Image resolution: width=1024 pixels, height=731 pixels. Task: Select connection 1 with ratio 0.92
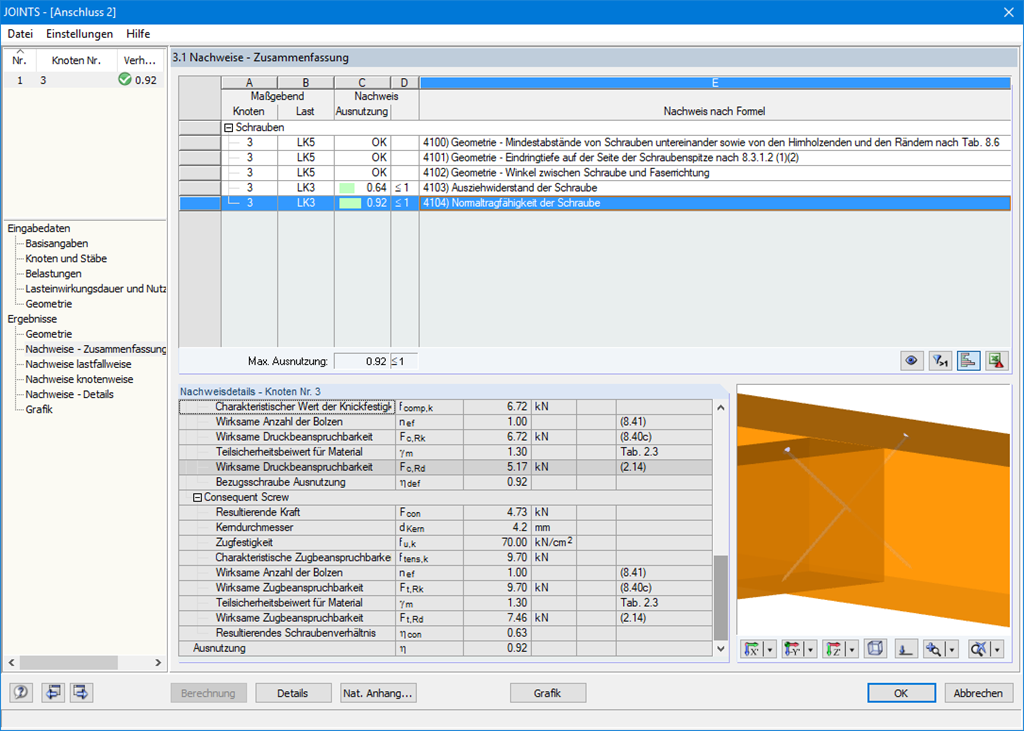point(85,80)
